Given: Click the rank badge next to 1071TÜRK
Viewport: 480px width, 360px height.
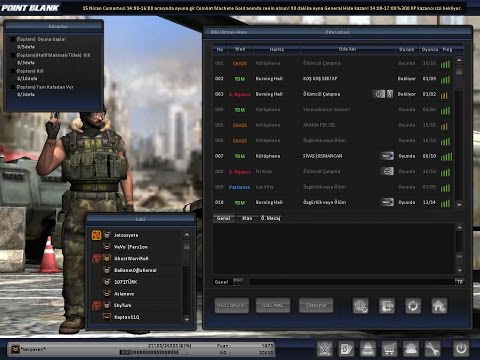Looking at the screenshot, I should [x=107, y=282].
